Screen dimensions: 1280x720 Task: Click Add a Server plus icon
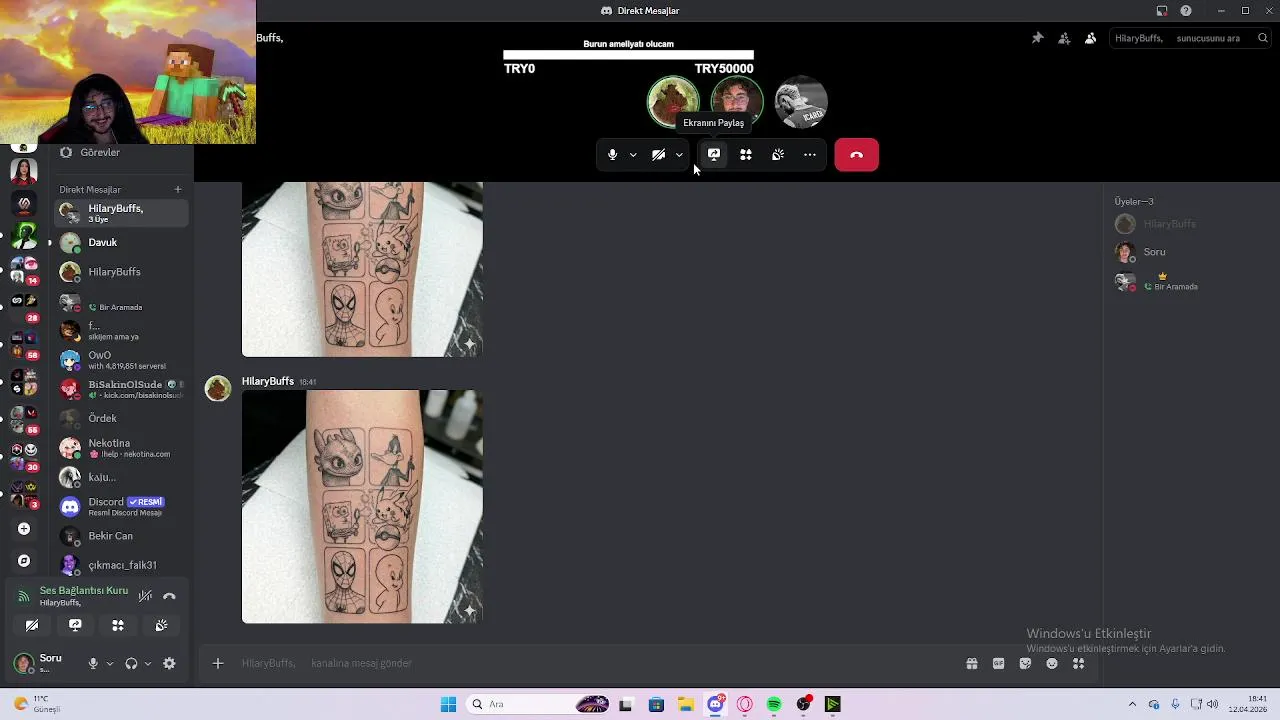(24, 529)
